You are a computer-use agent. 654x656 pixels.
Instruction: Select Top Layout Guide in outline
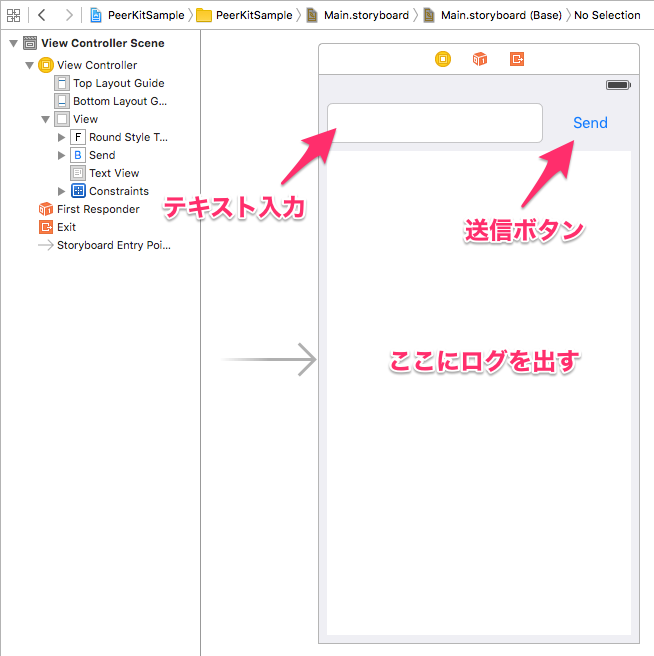tap(118, 83)
